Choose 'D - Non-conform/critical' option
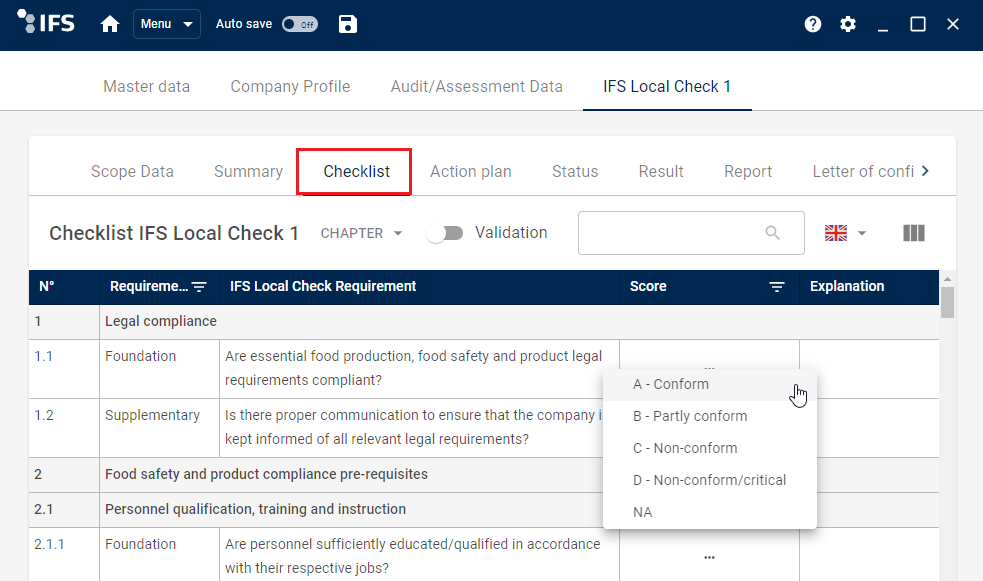This screenshot has width=983, height=581. coord(709,480)
